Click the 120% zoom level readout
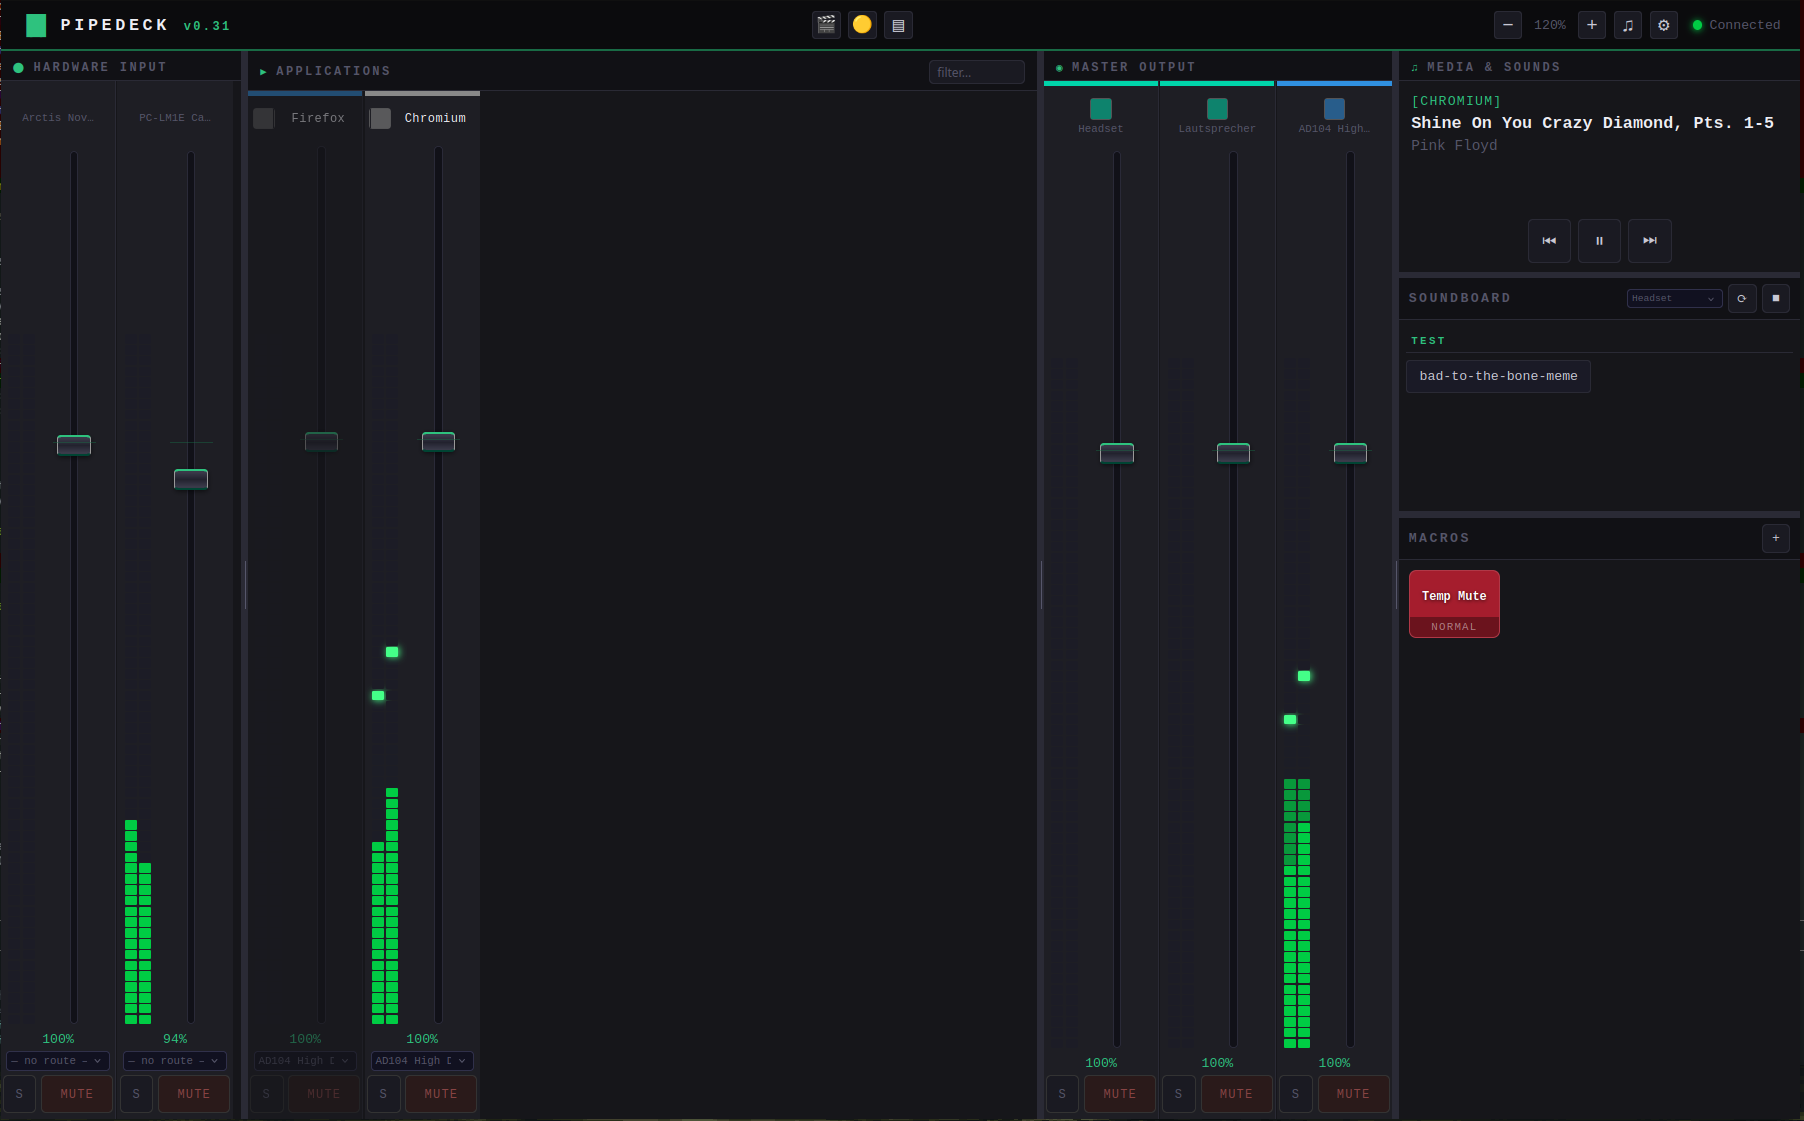 1550,25
